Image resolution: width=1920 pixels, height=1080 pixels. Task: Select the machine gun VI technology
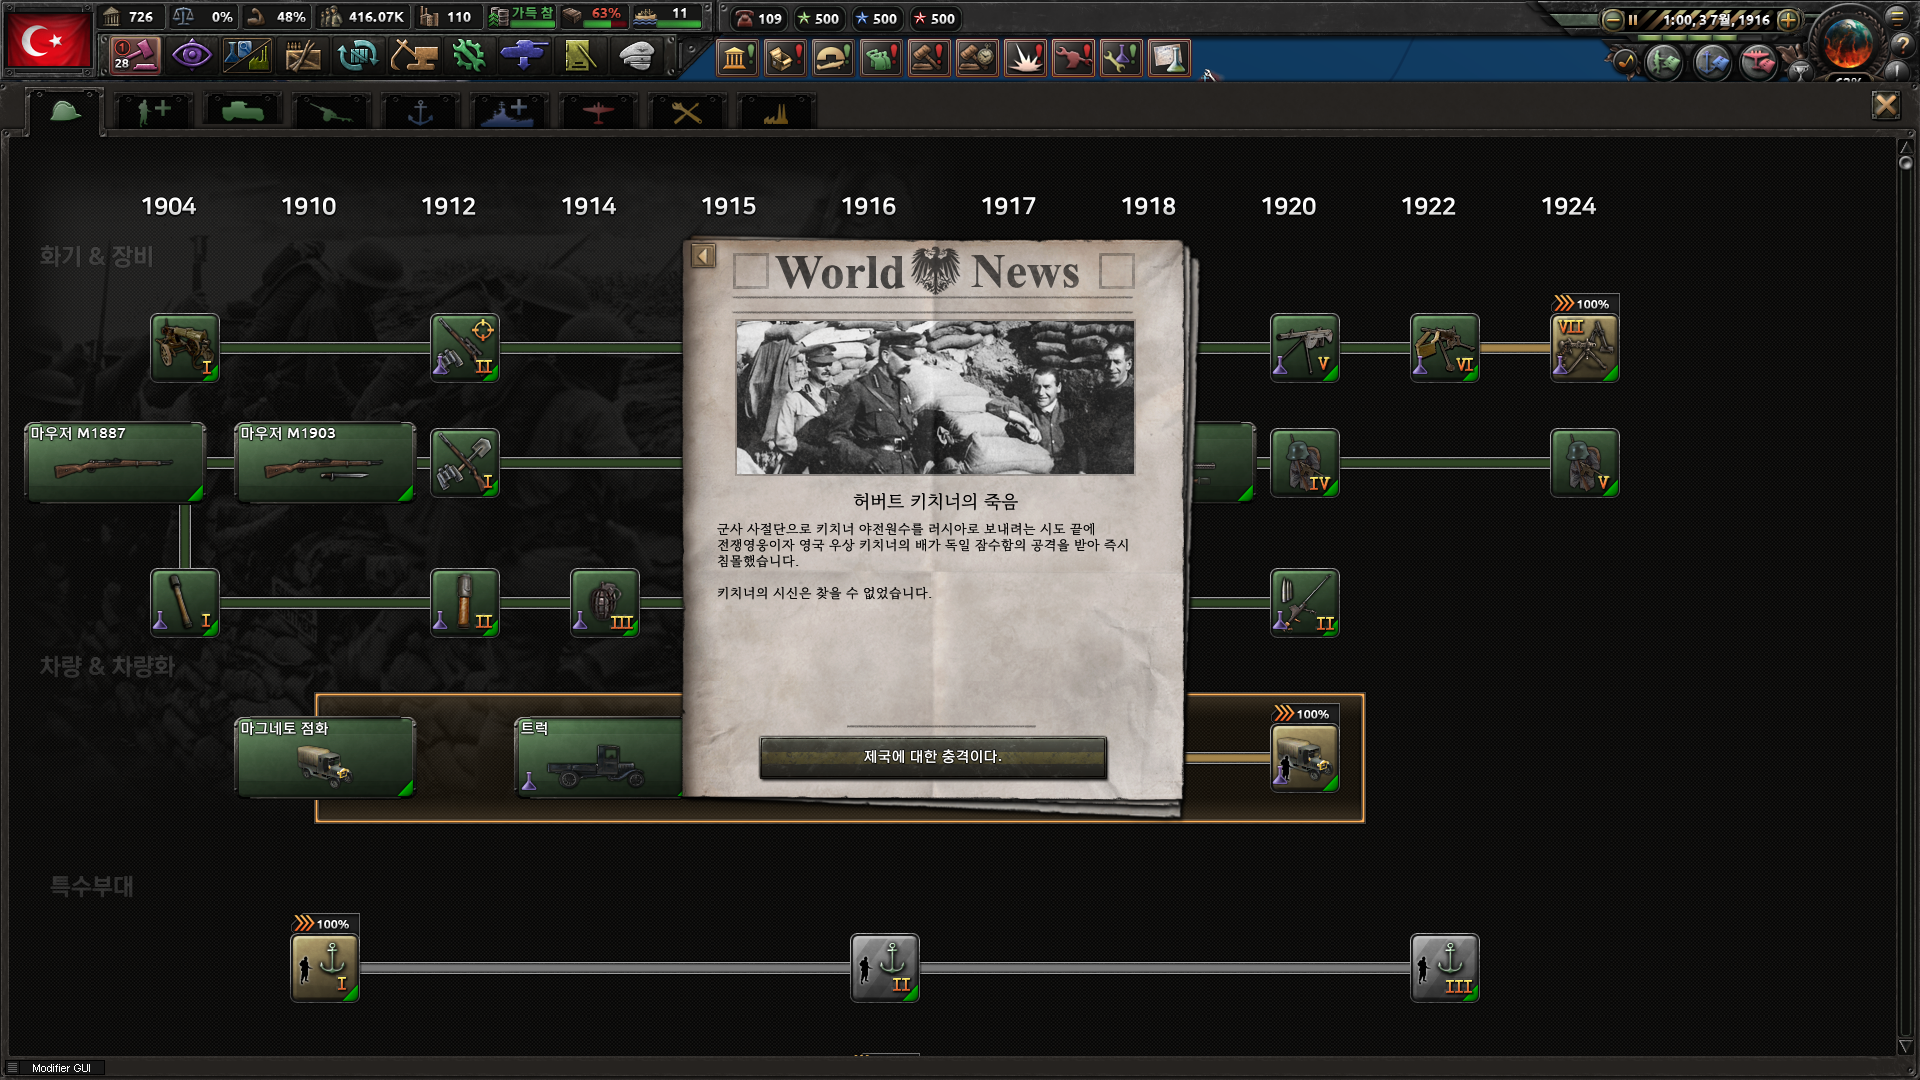pos(1445,347)
